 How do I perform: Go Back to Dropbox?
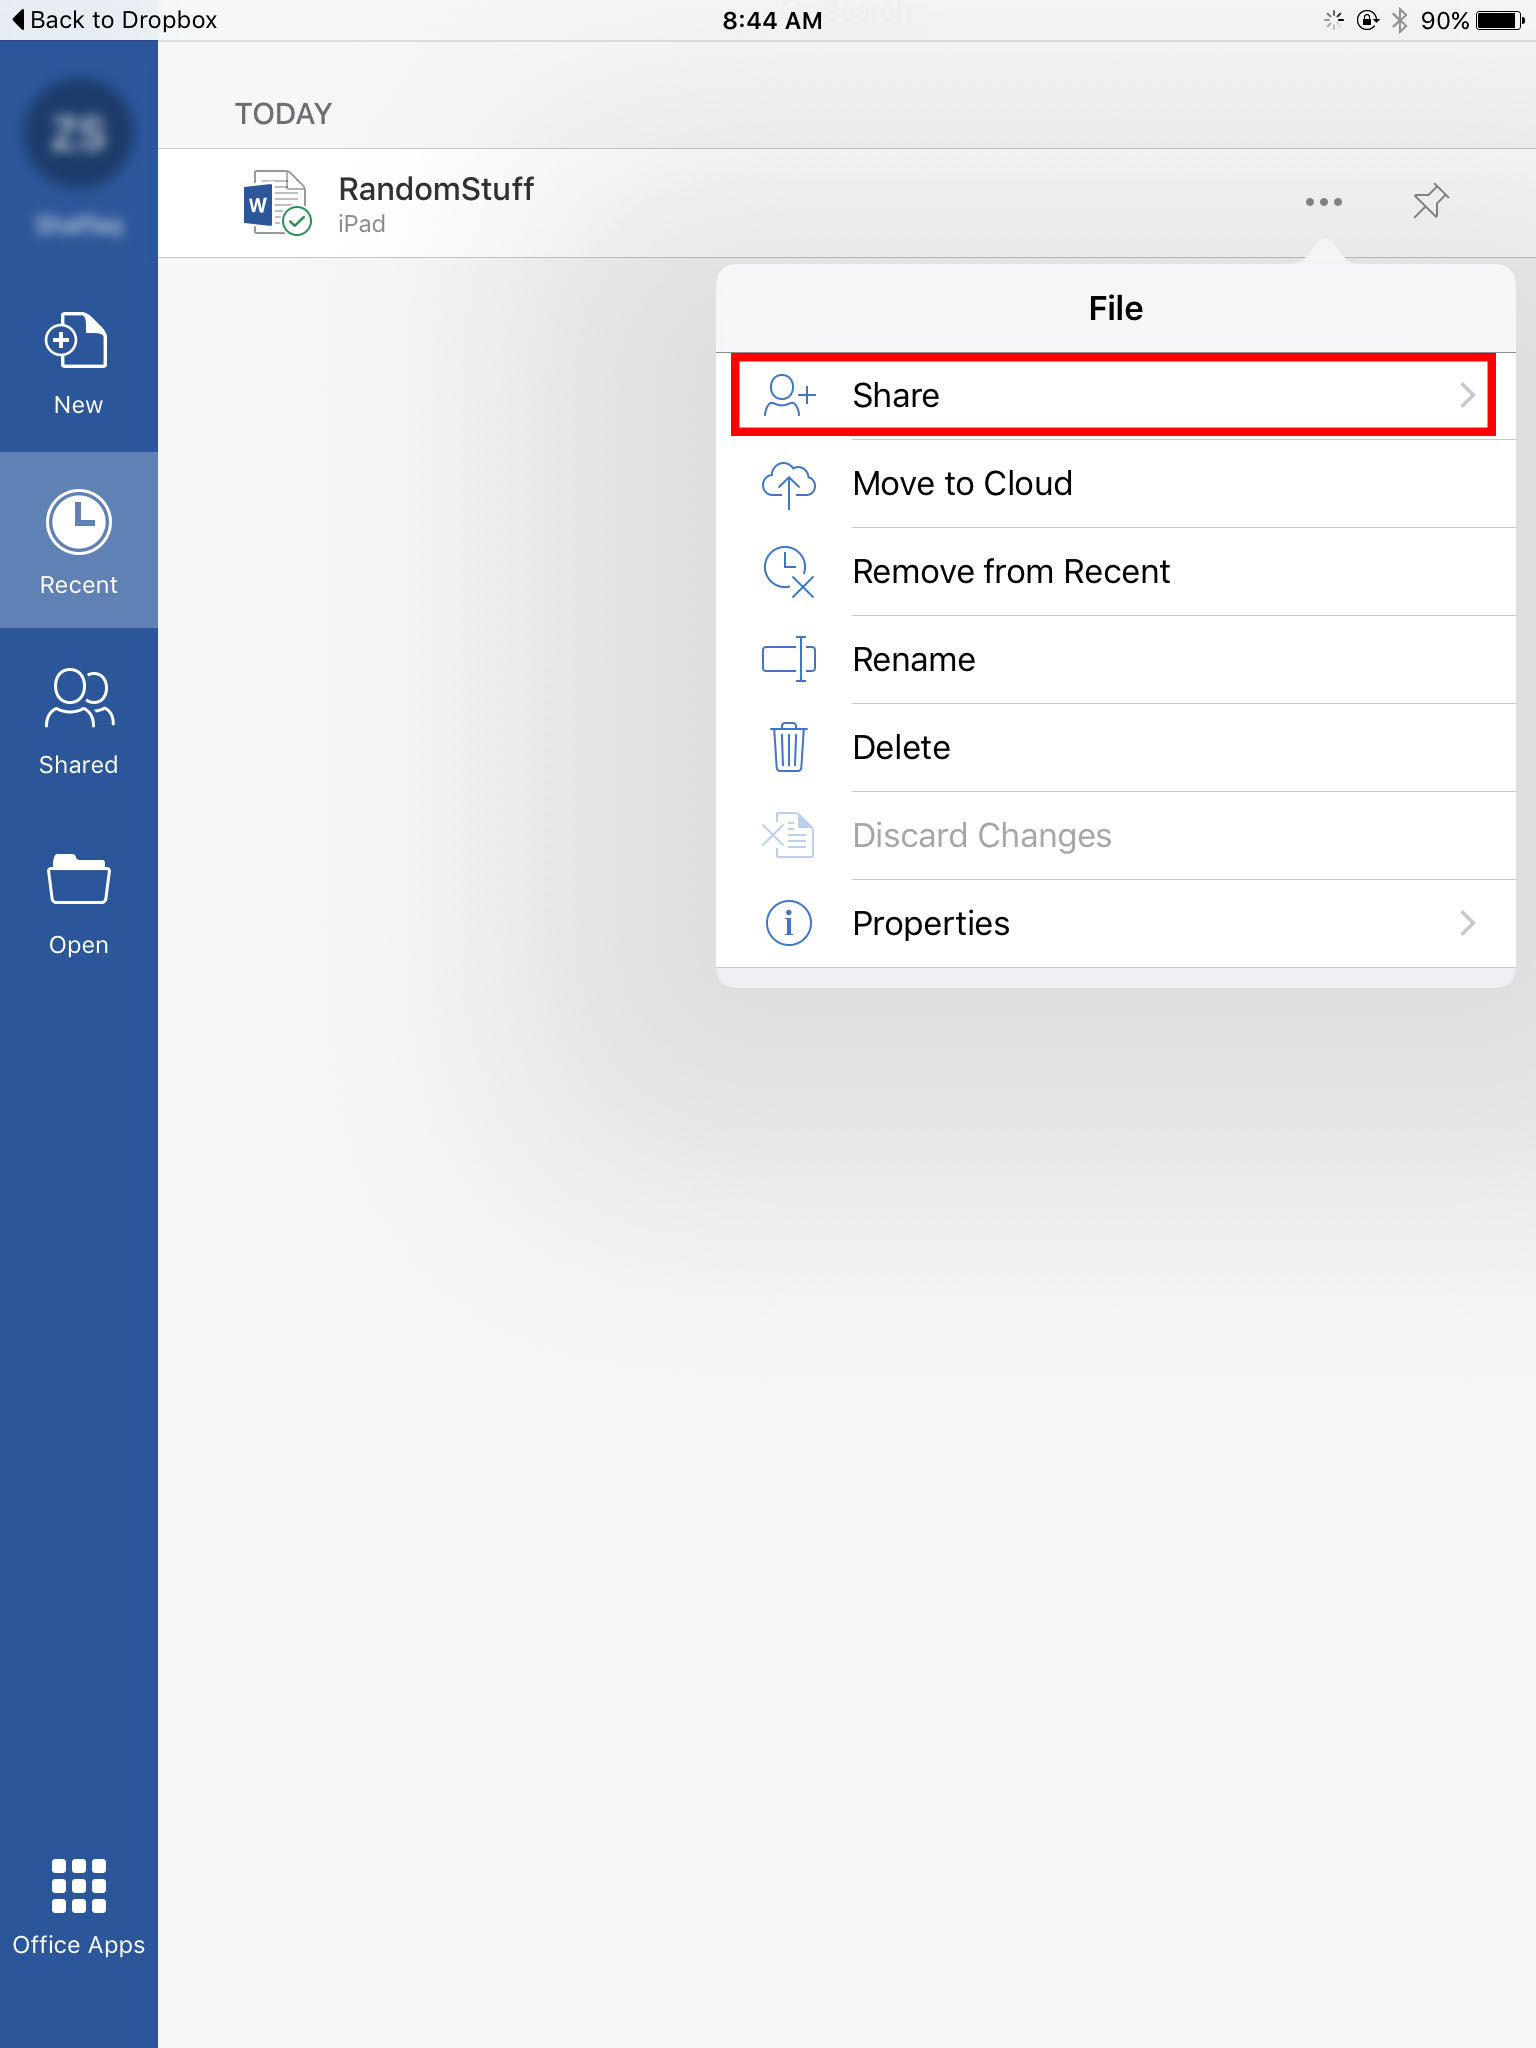tap(113, 20)
